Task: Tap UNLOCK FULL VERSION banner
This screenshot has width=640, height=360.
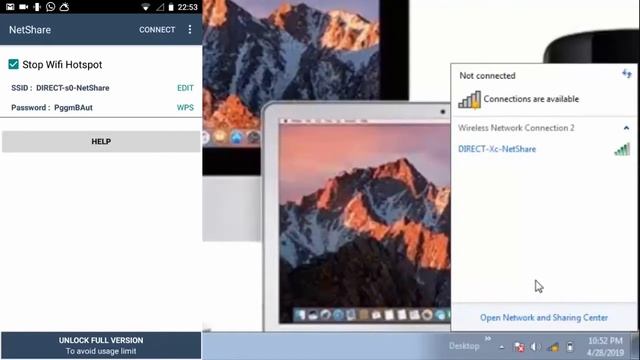Action: click(101, 345)
